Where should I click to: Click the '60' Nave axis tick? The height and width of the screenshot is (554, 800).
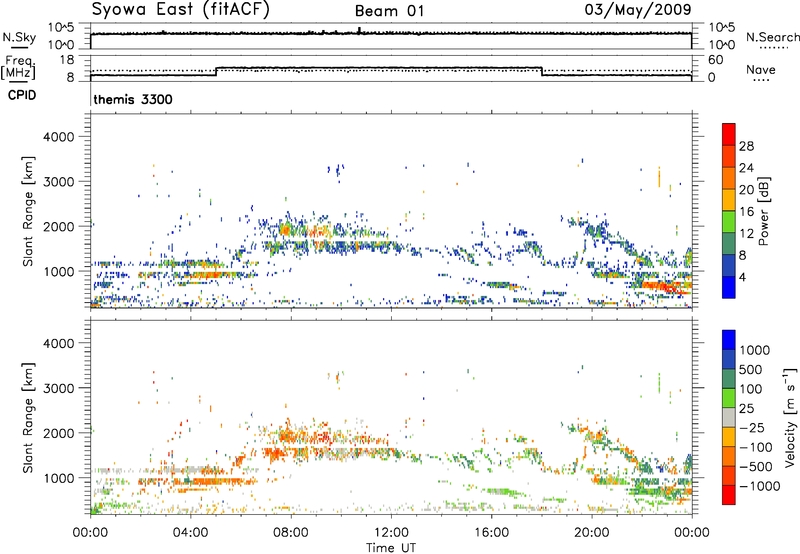pos(715,60)
